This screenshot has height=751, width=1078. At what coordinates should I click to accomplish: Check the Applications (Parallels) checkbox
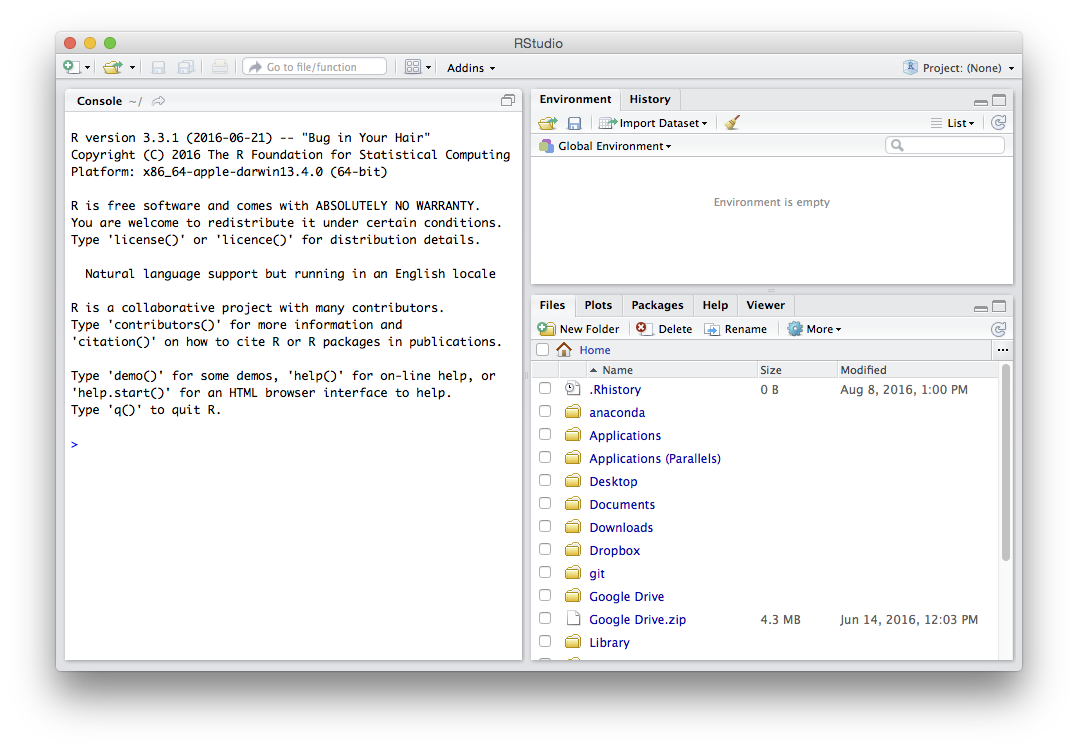[x=545, y=457]
